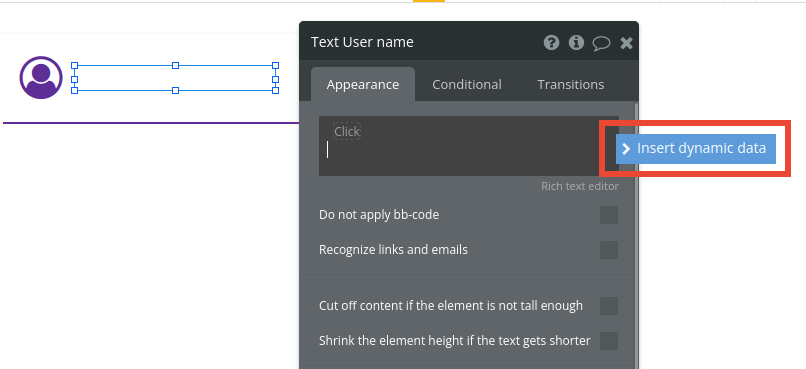Close the Text User name panel
The width and height of the screenshot is (806, 369).
tap(626, 43)
